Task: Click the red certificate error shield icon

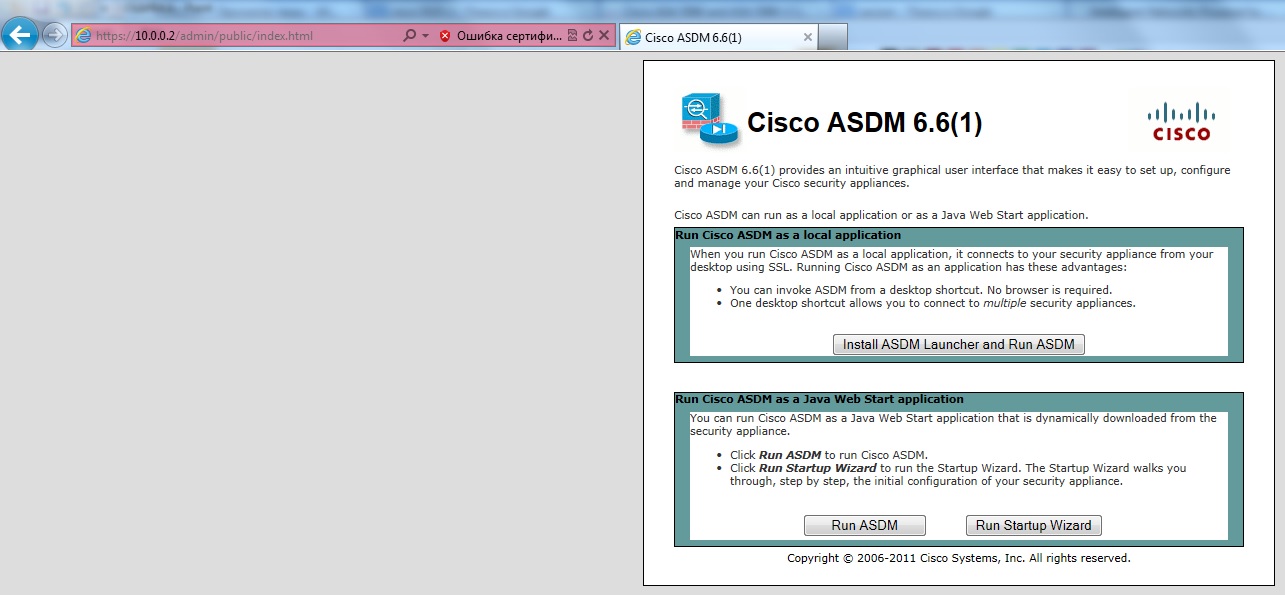Action: [445, 36]
